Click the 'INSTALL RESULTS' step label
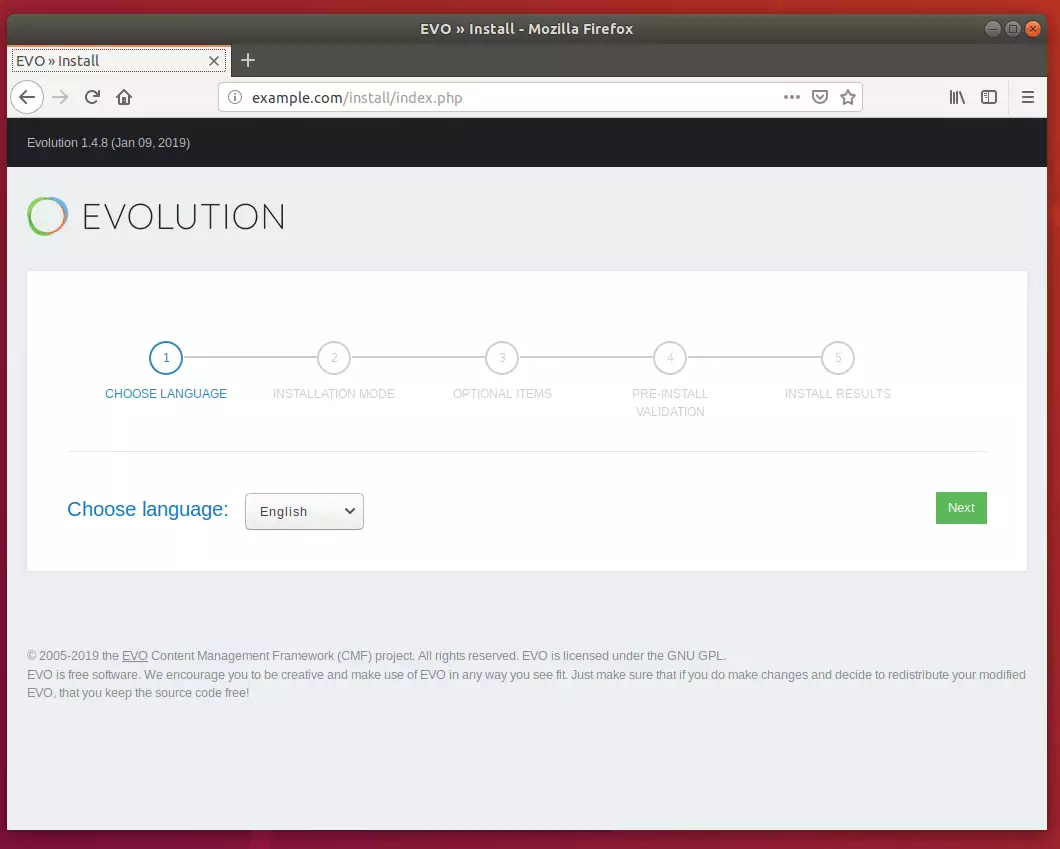 838,393
